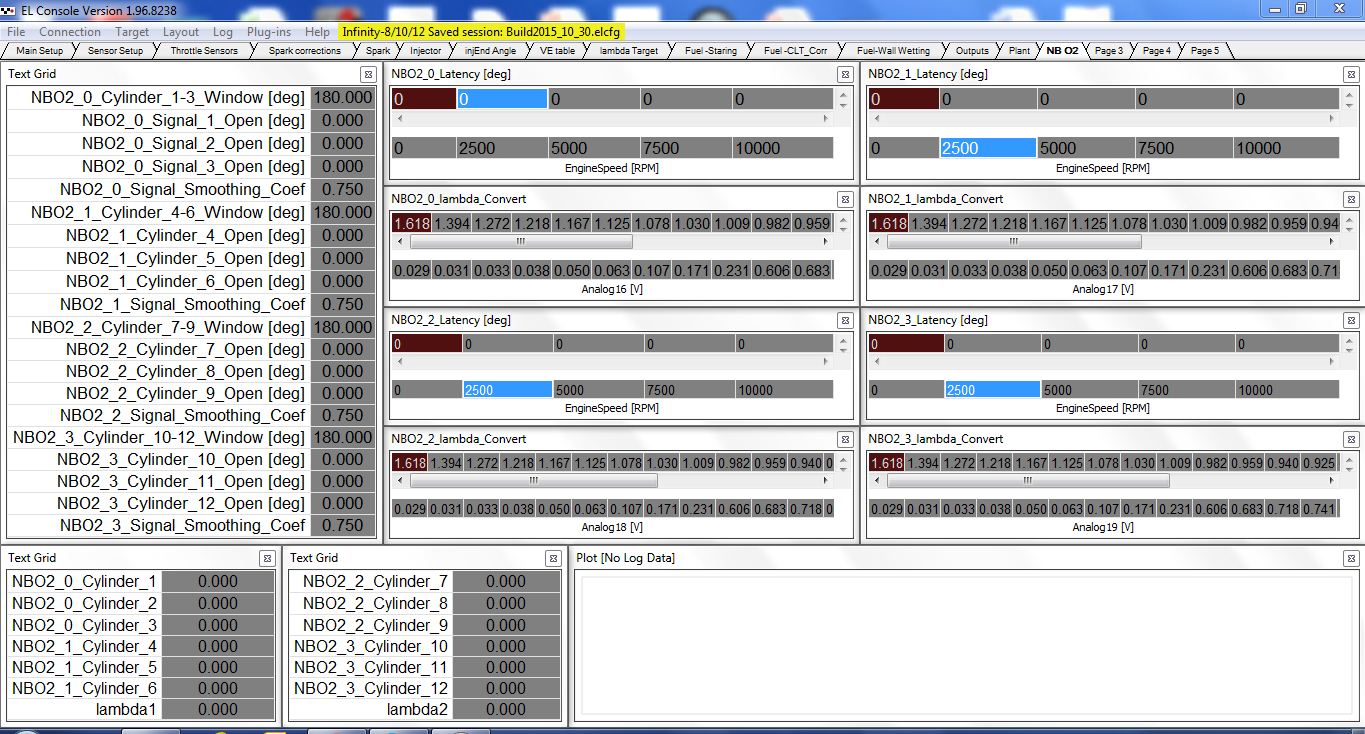1365x734 pixels.
Task: Close the NBO2_0_Latency panel
Action: tap(844, 75)
